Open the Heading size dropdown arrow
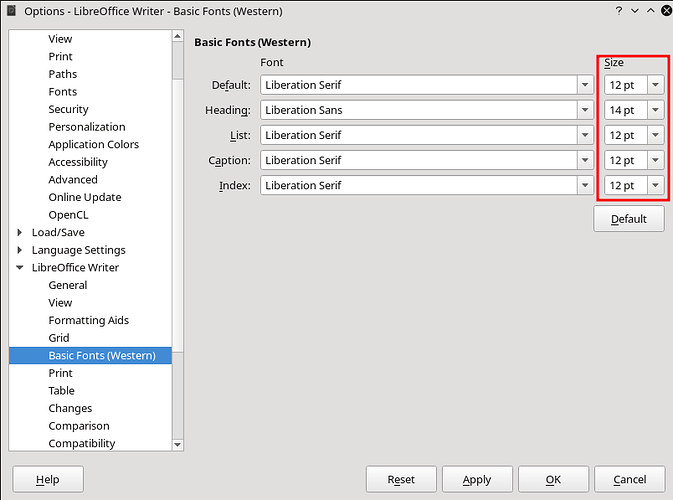 point(655,110)
